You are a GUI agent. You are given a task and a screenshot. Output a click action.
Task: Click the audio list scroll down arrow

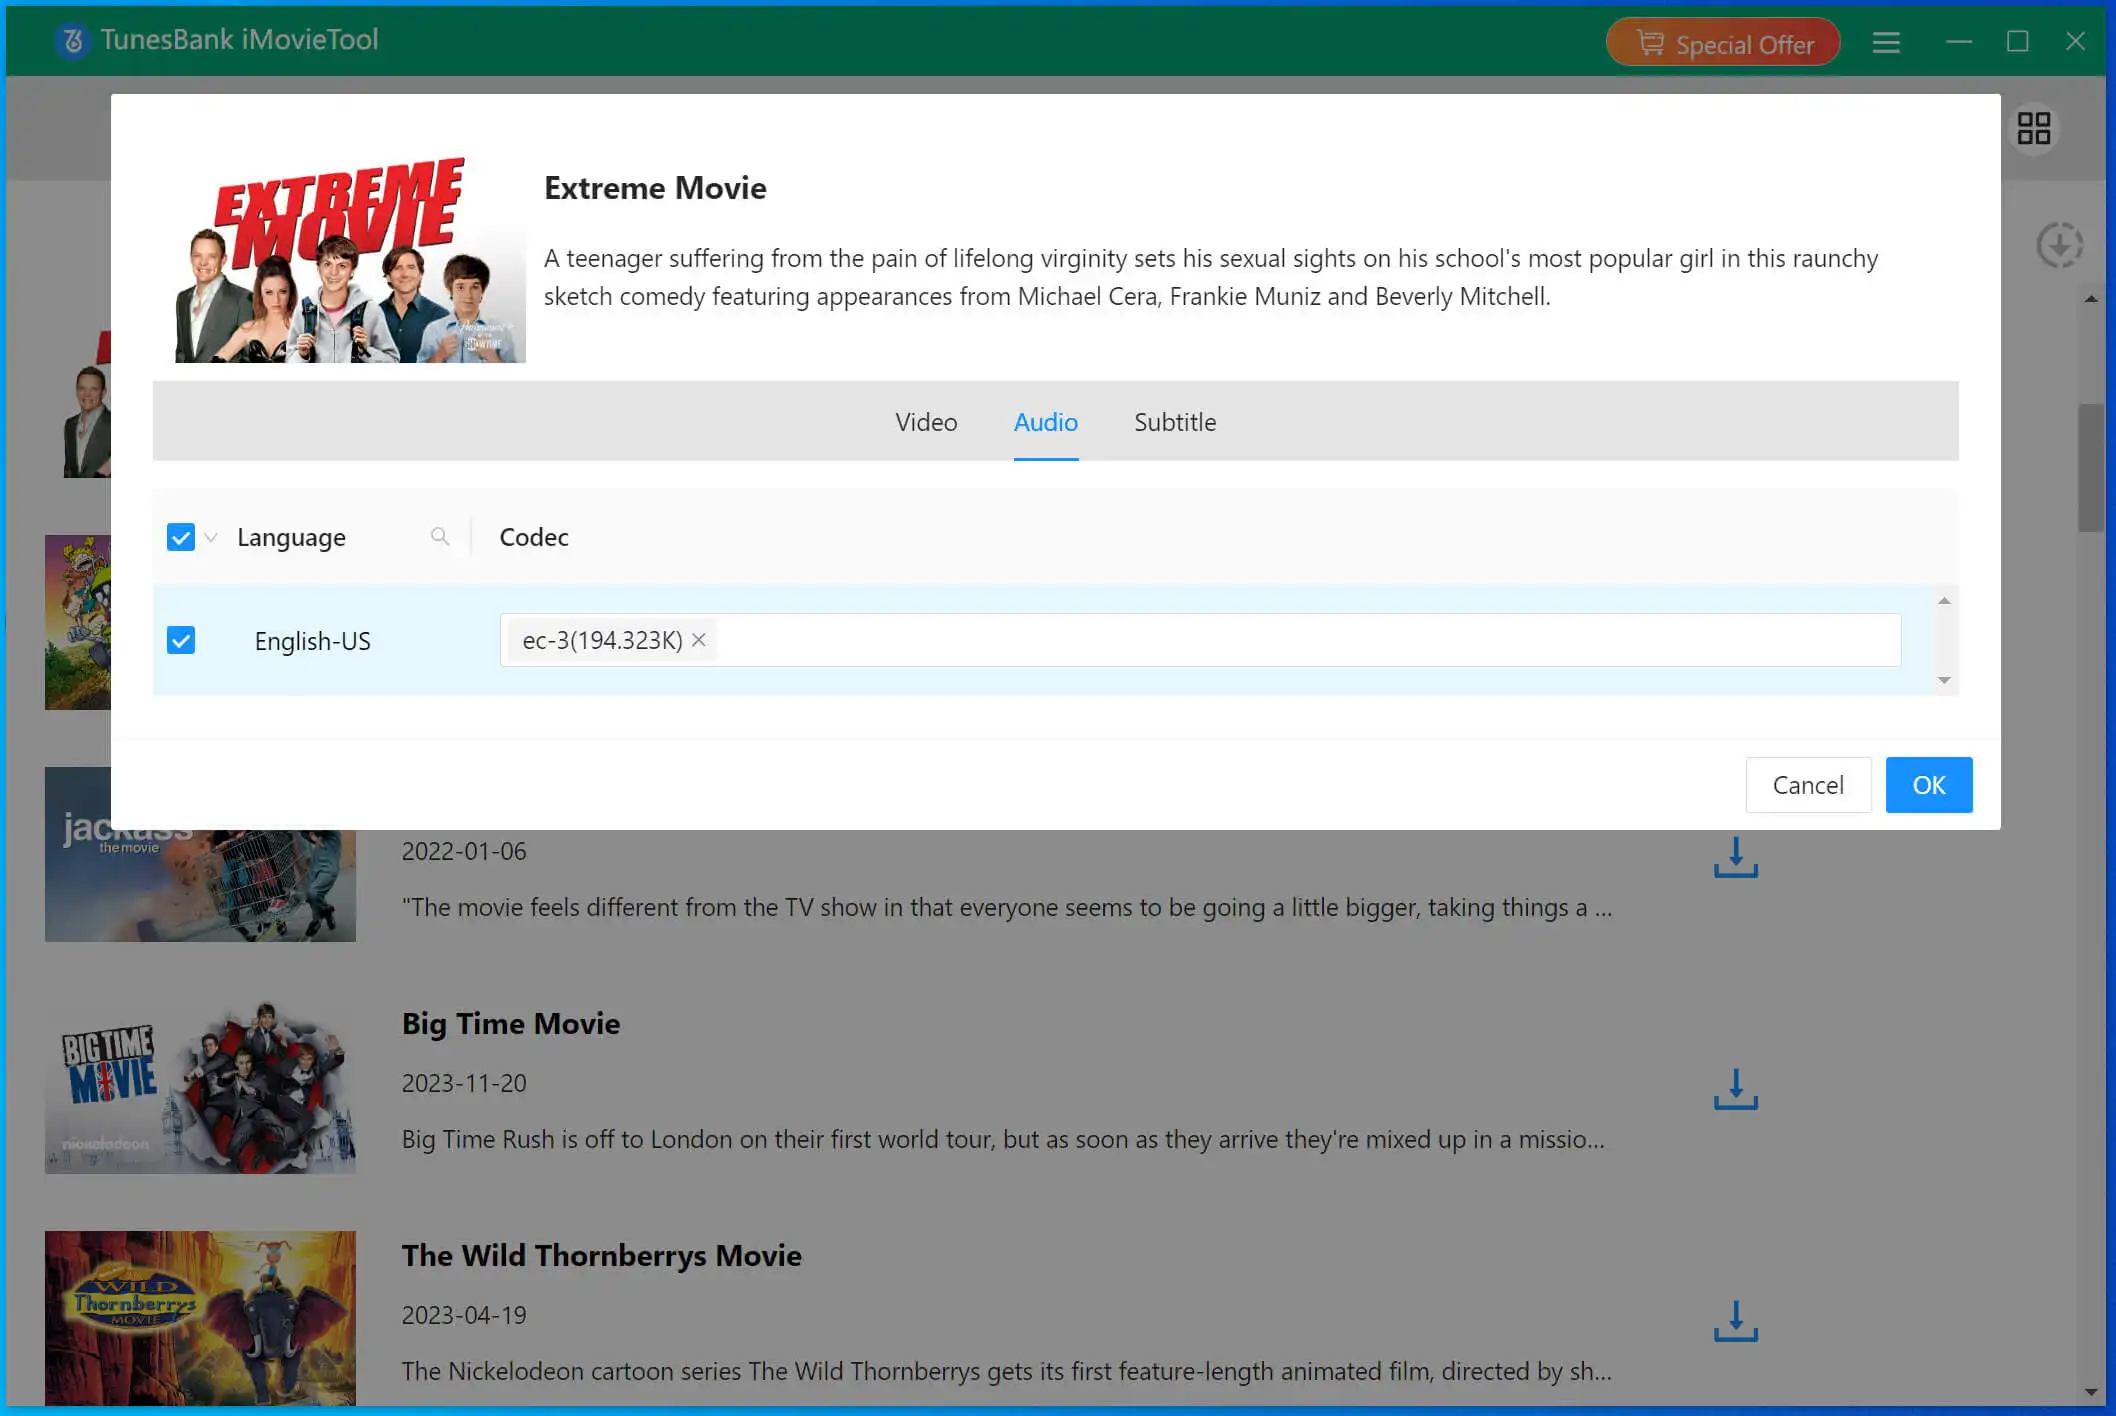coord(1944,680)
